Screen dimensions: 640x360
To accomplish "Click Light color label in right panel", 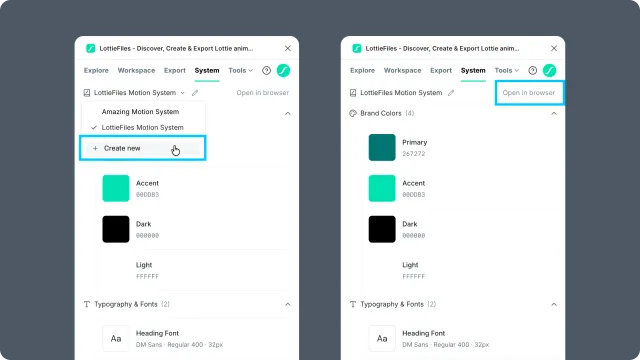I will (x=410, y=265).
